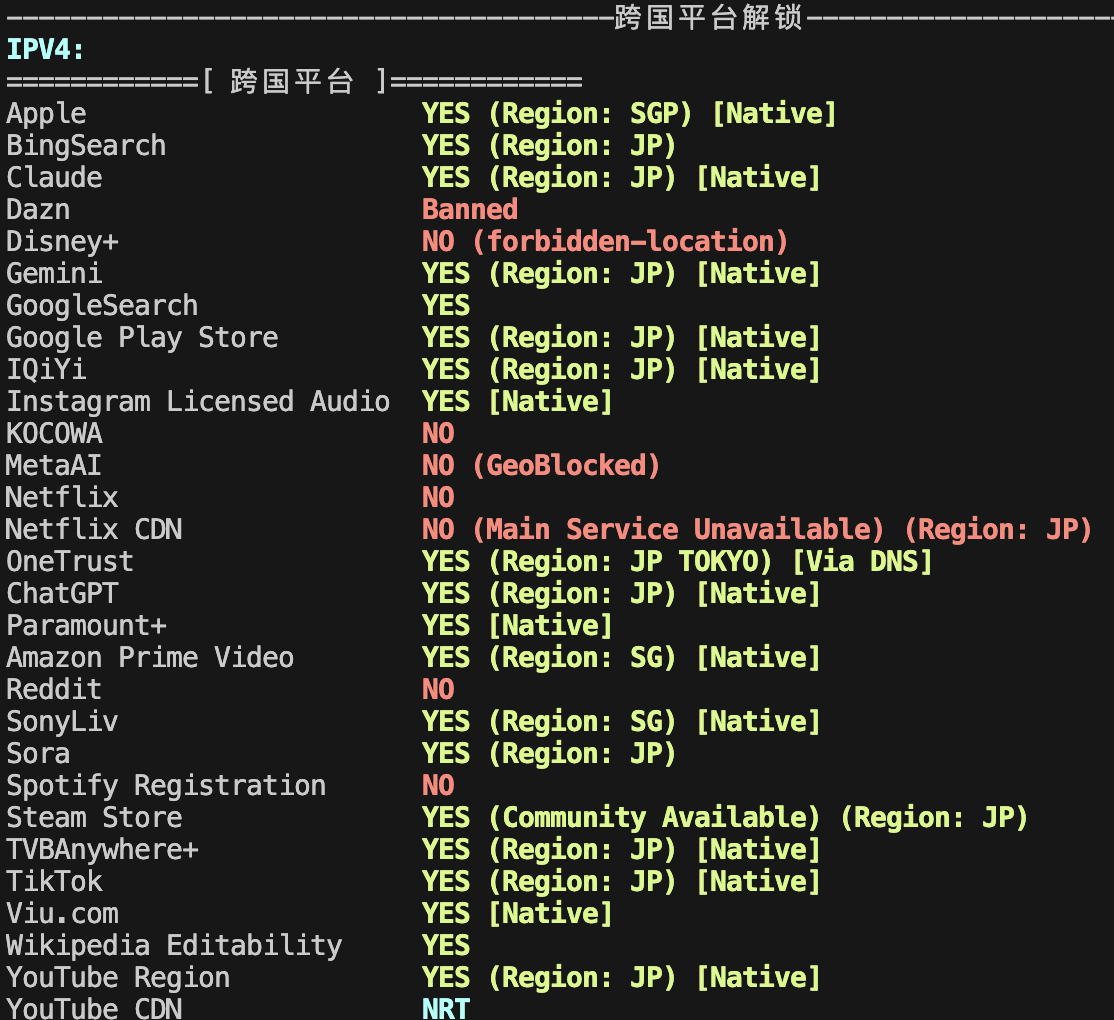1114x1020 pixels.
Task: Select 'Google Play Store' label
Action: [x=142, y=338]
